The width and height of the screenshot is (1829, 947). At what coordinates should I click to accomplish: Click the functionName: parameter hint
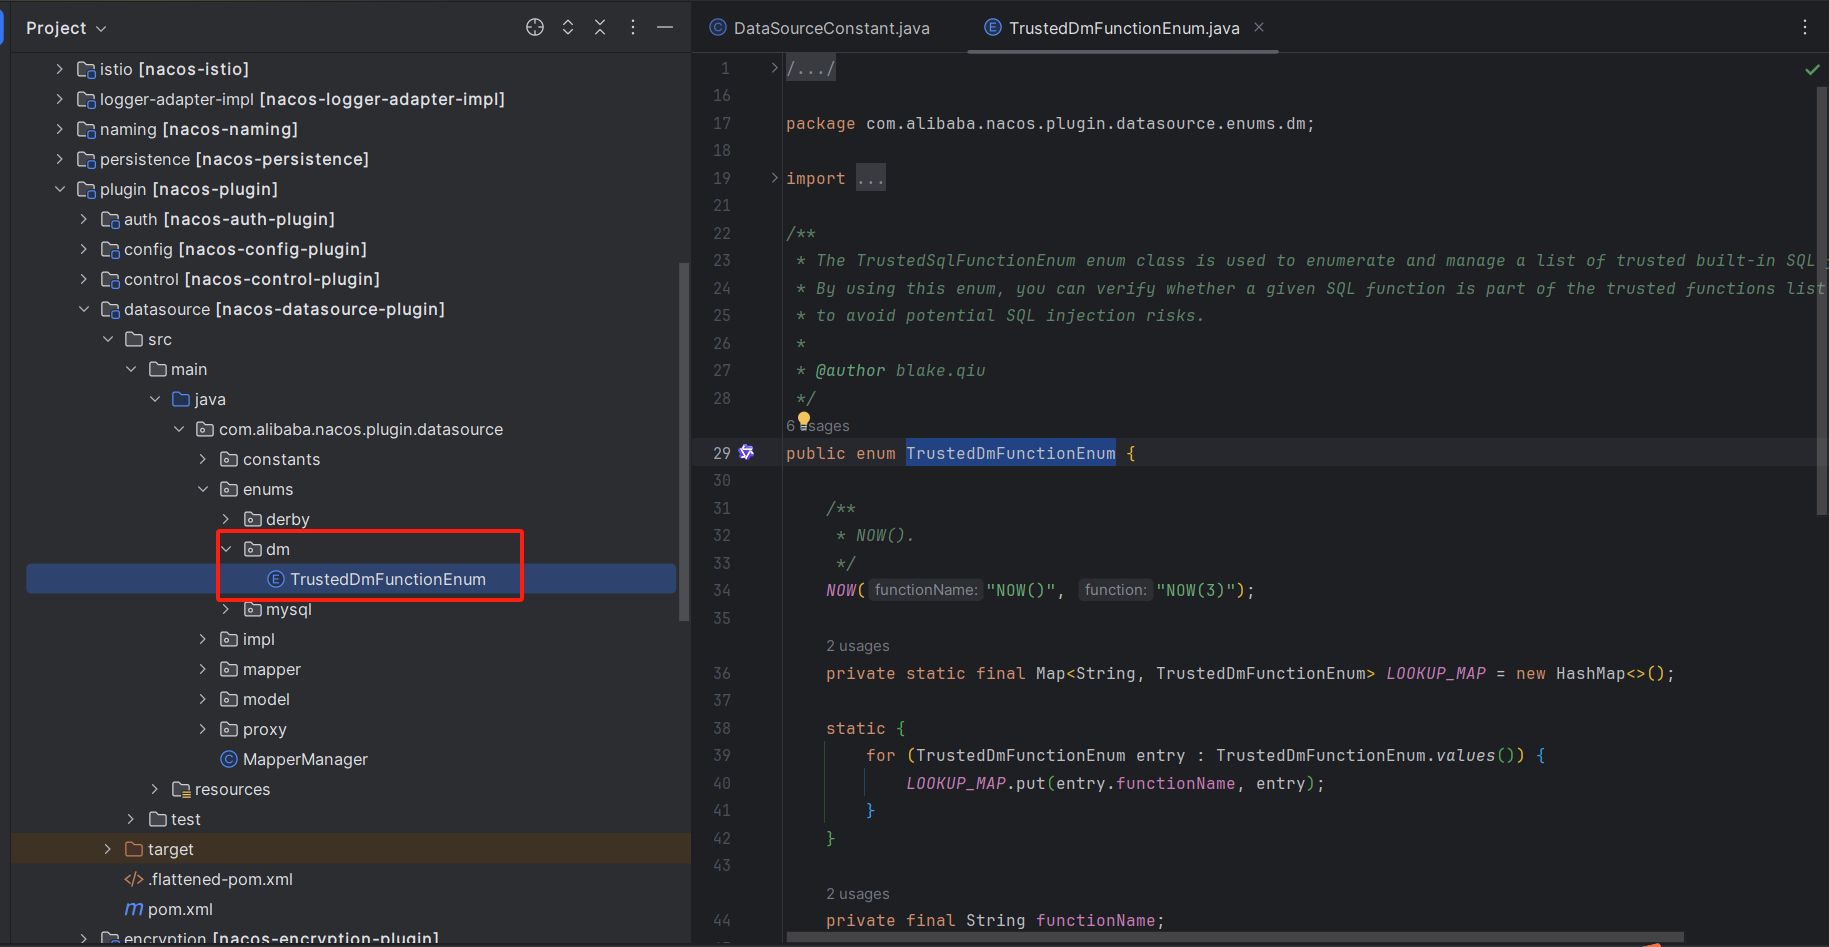click(925, 590)
